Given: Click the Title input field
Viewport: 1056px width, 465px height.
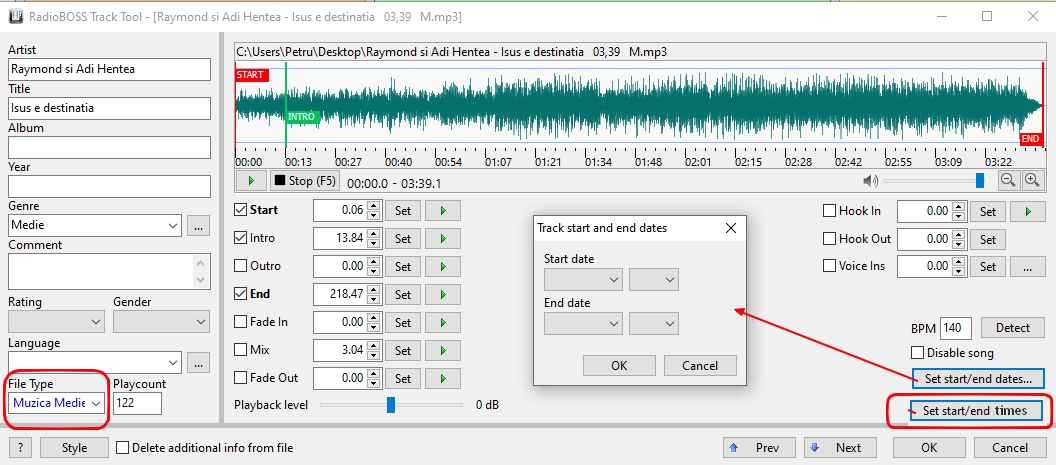Looking at the screenshot, I should (x=109, y=108).
